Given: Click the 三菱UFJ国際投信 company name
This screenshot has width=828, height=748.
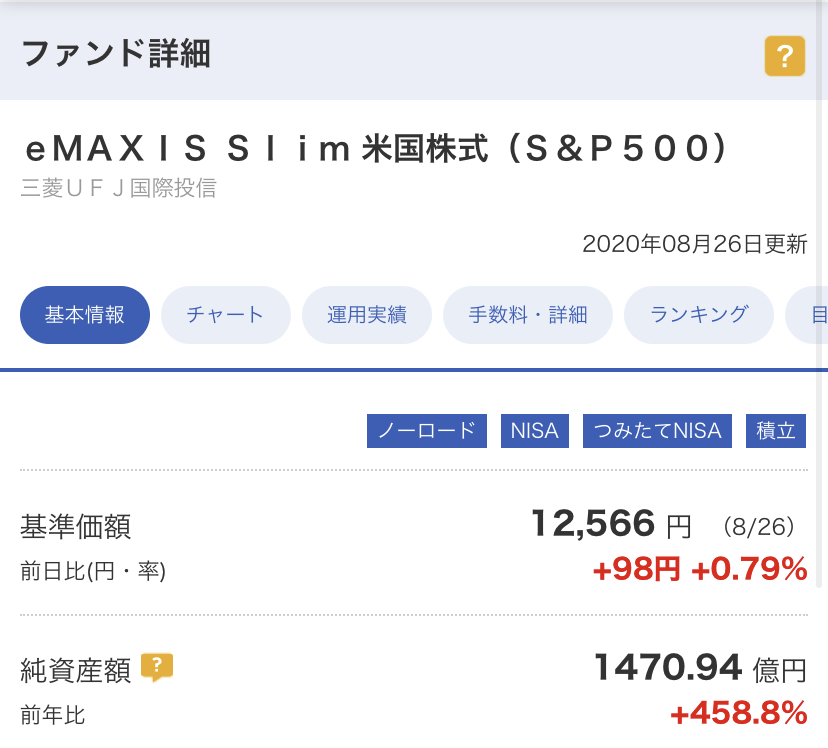Looking at the screenshot, I should (x=118, y=188).
